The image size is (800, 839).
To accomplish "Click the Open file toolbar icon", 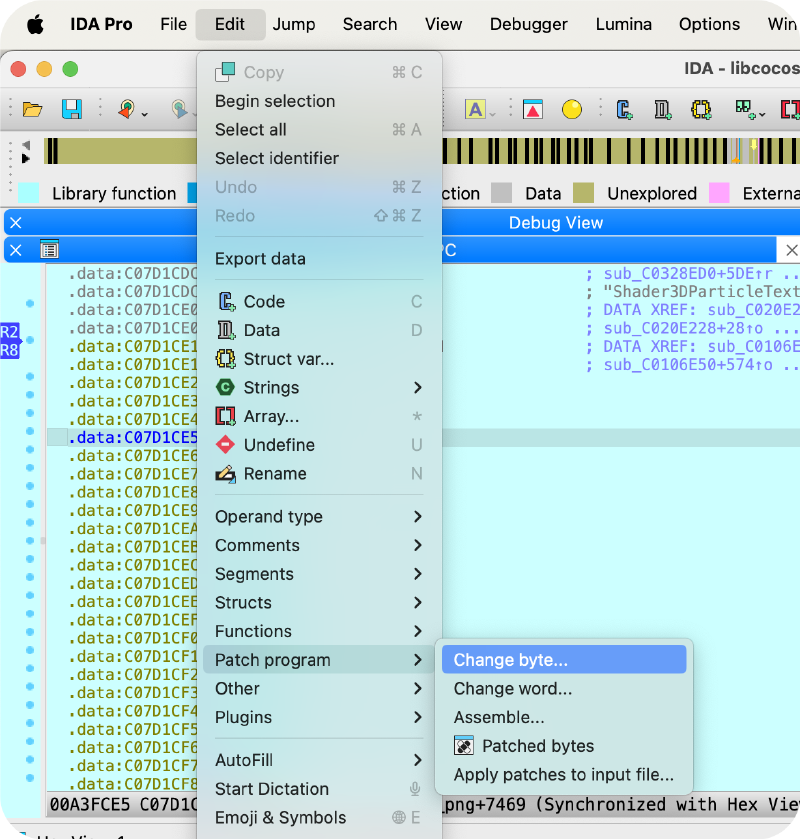I will [32, 109].
